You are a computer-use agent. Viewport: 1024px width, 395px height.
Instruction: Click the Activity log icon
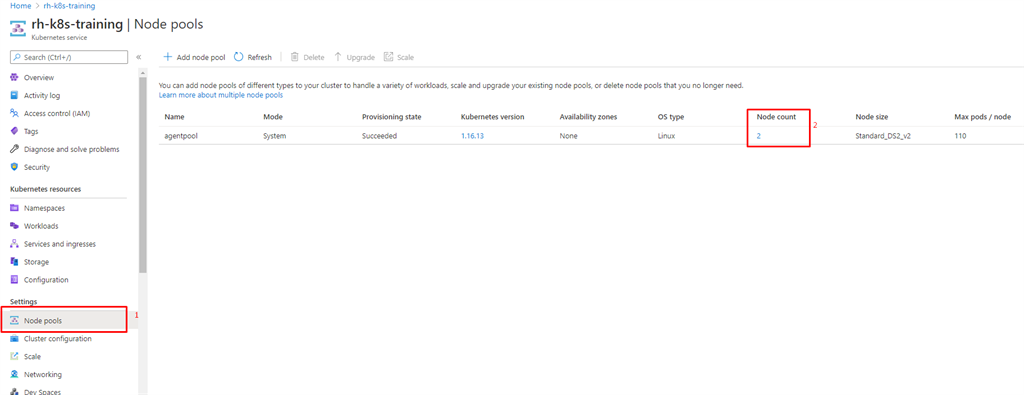(x=14, y=95)
